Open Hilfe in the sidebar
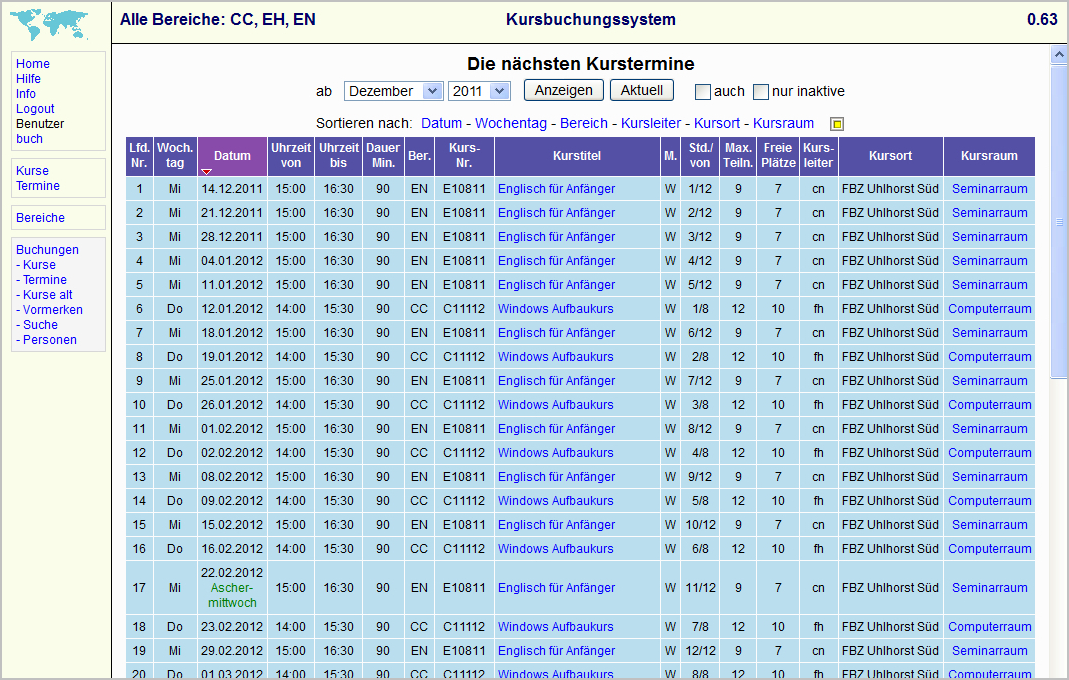This screenshot has height=680, width=1069. click(x=29, y=78)
